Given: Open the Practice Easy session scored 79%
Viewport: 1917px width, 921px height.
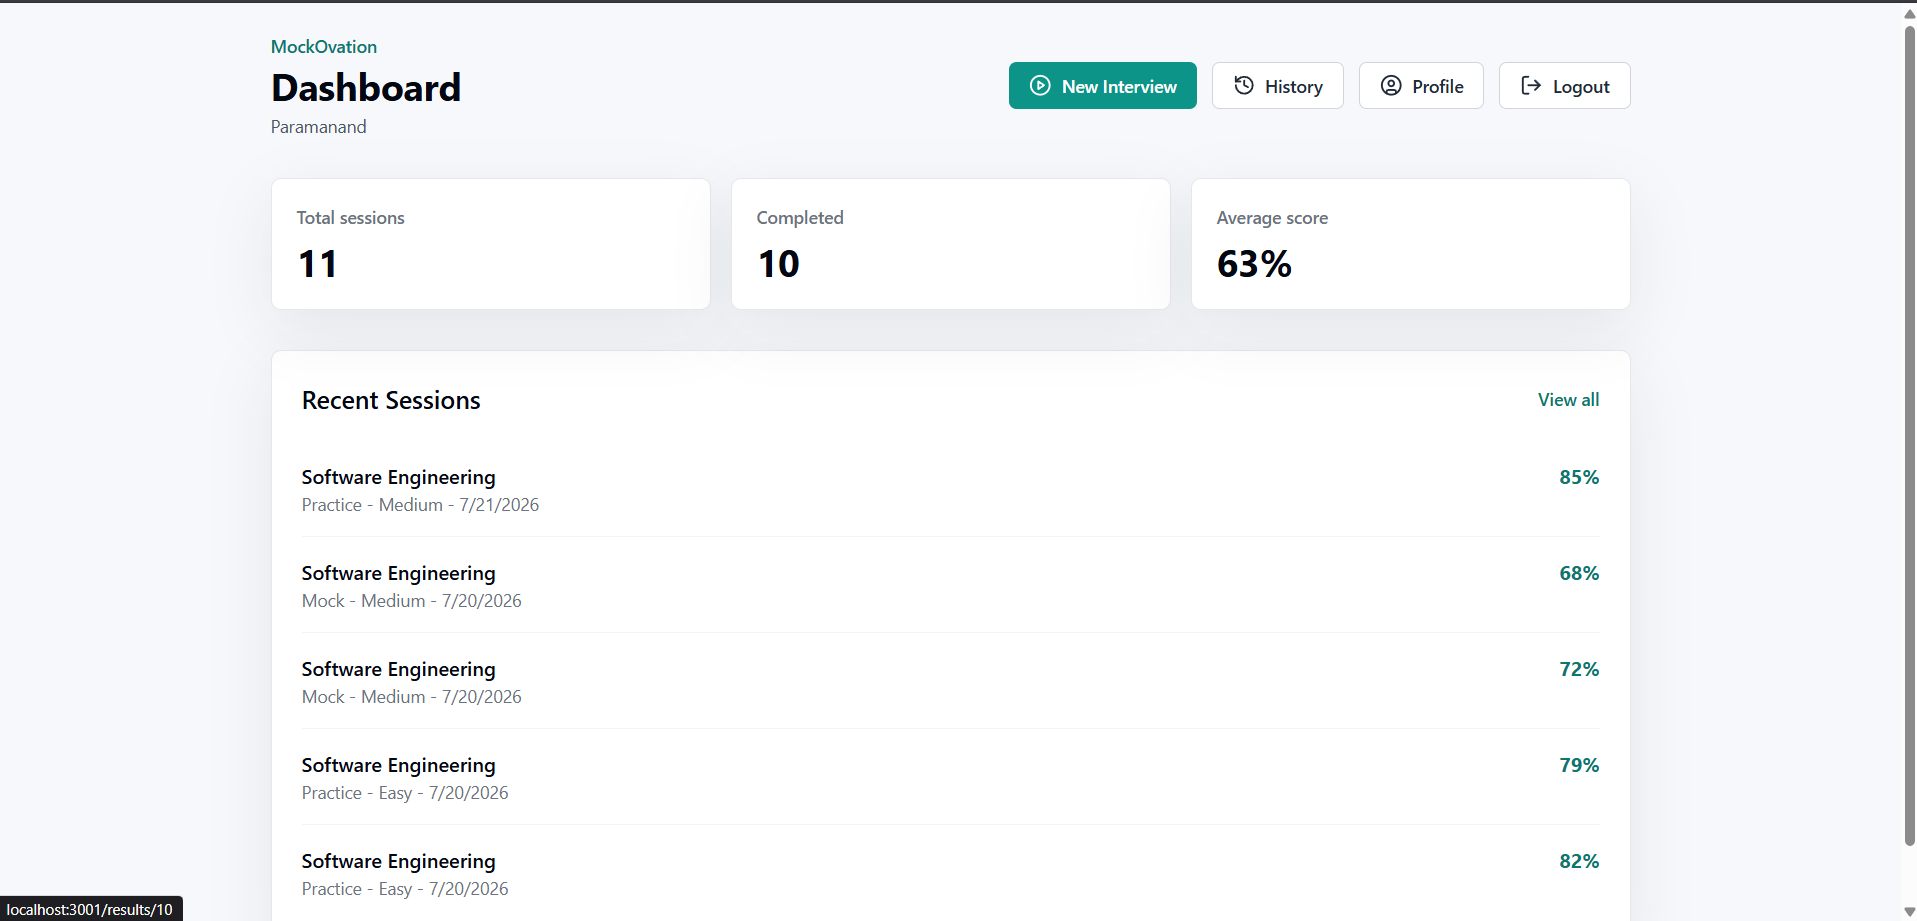Looking at the screenshot, I should [x=950, y=778].
